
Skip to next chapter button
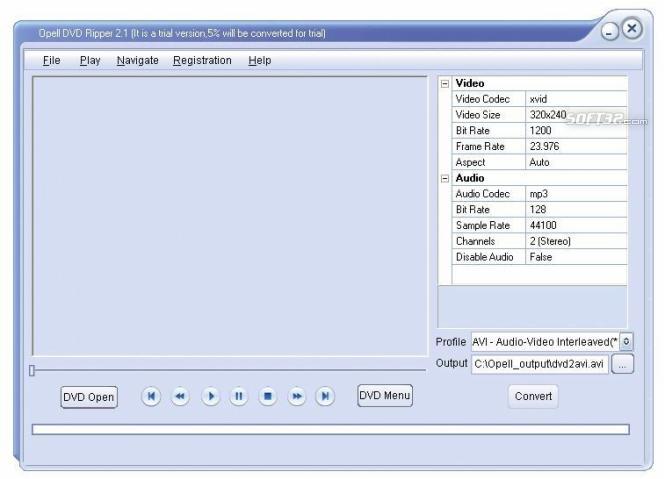(x=325, y=396)
